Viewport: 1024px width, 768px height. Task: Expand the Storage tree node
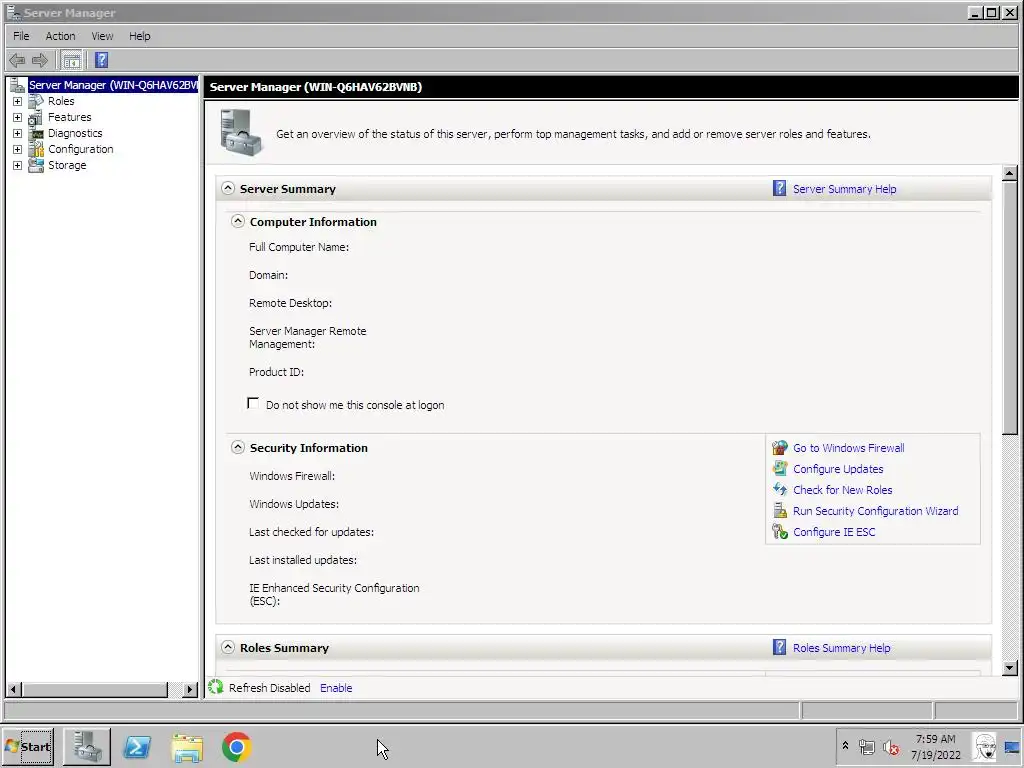tap(18, 165)
